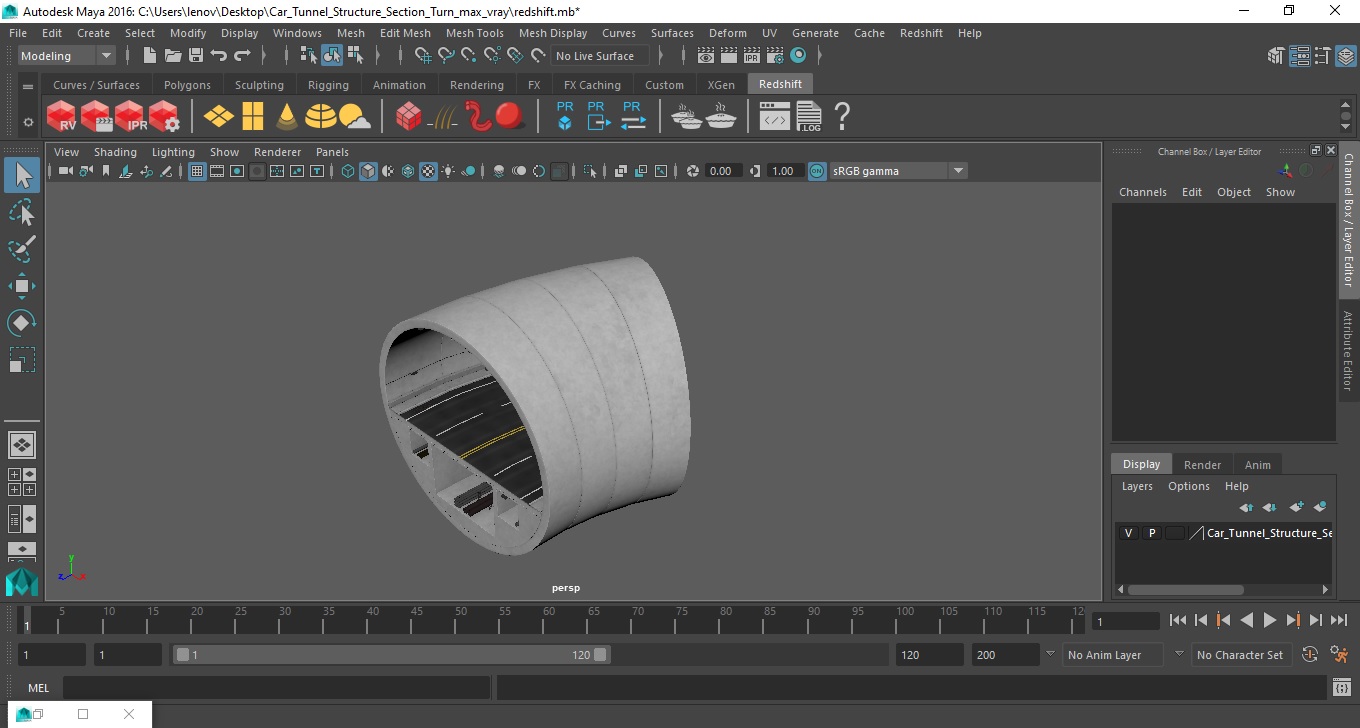Select the arrow Select tool
The image size is (1360, 728).
click(x=22, y=176)
